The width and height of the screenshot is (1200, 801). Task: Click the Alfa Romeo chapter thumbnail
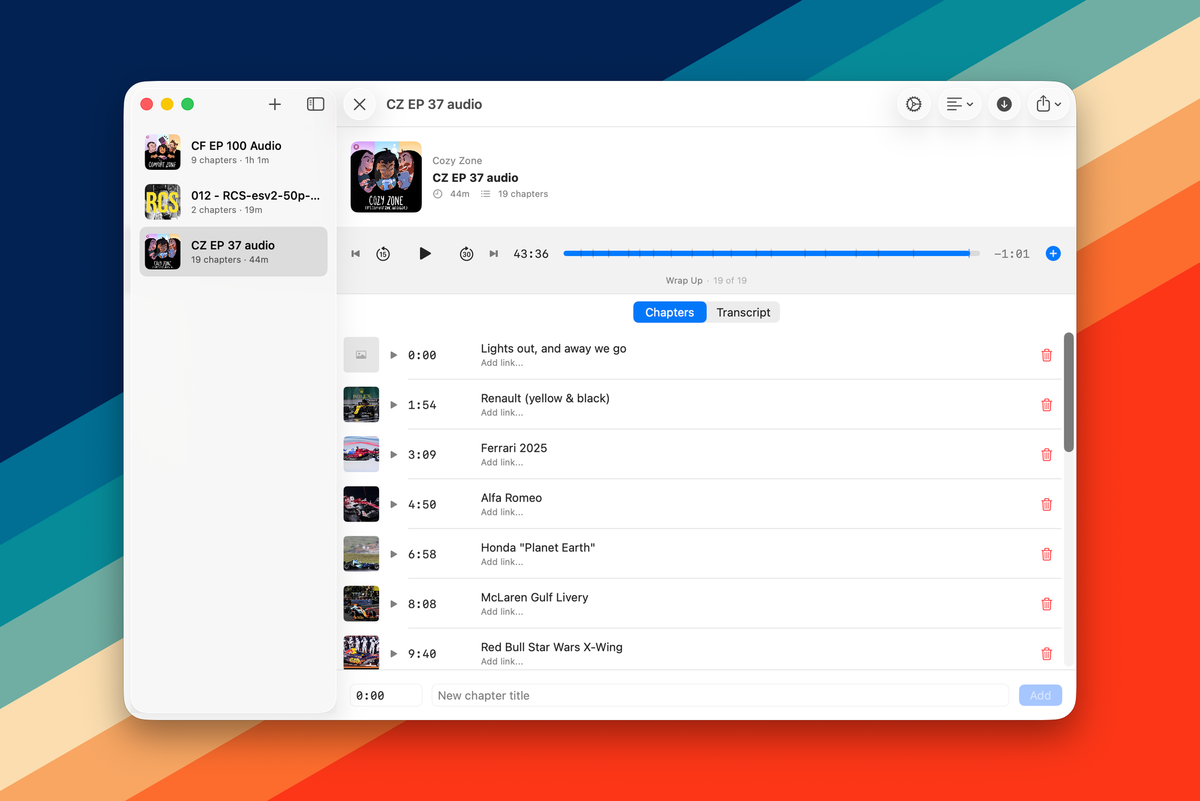click(361, 504)
